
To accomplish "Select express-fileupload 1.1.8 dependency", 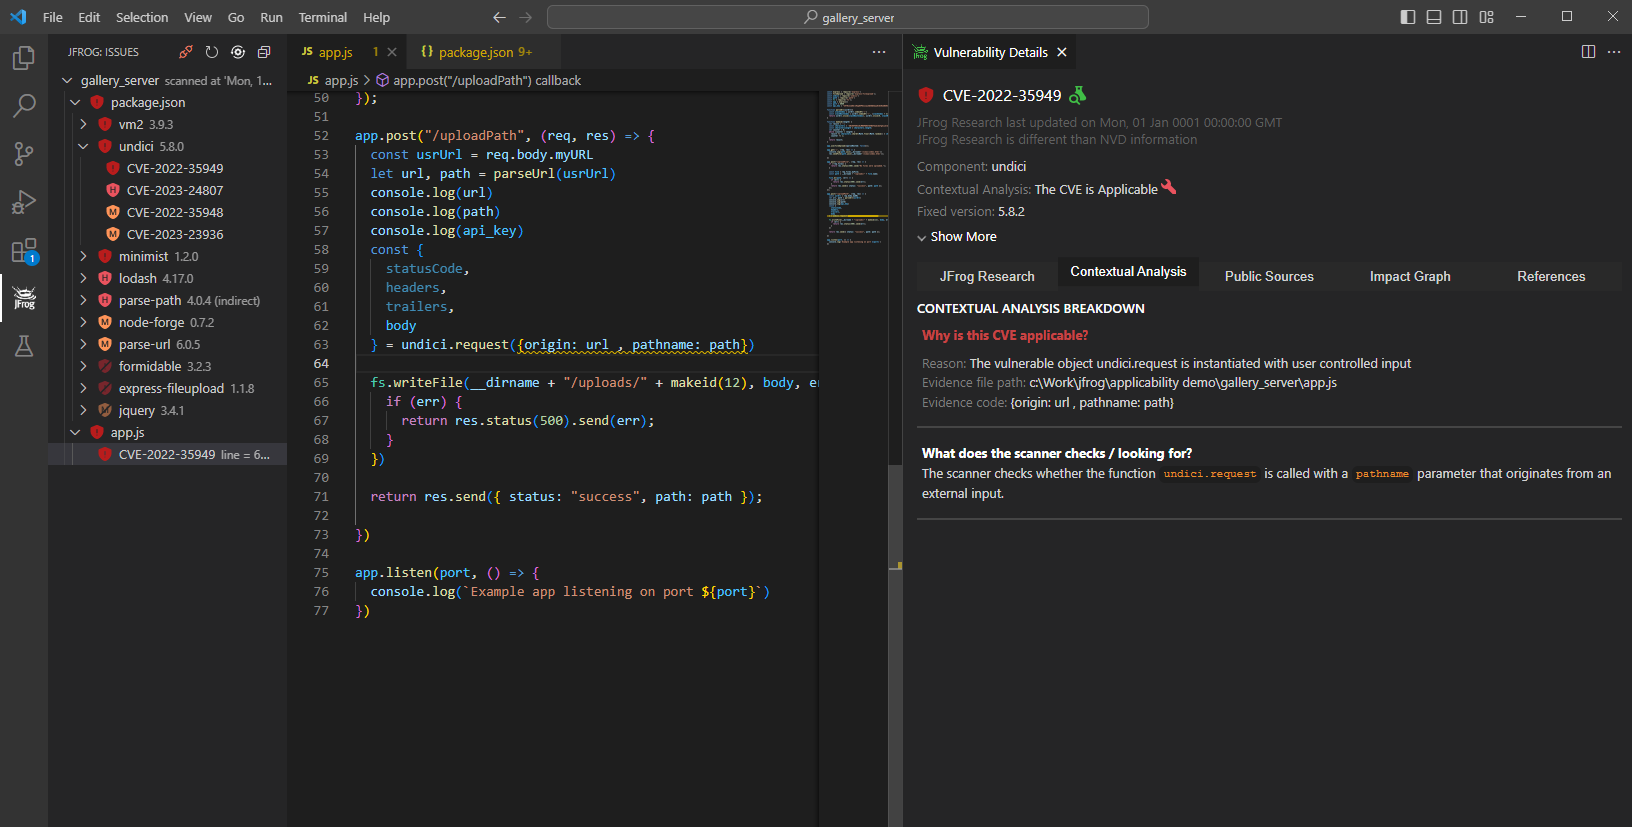I will click(x=168, y=388).
